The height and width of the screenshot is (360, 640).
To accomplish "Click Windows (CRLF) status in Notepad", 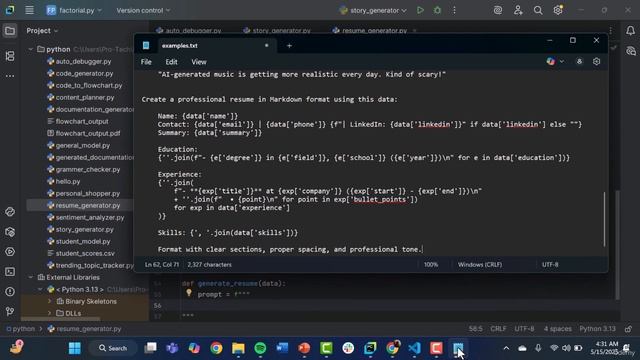I will 480,264.
